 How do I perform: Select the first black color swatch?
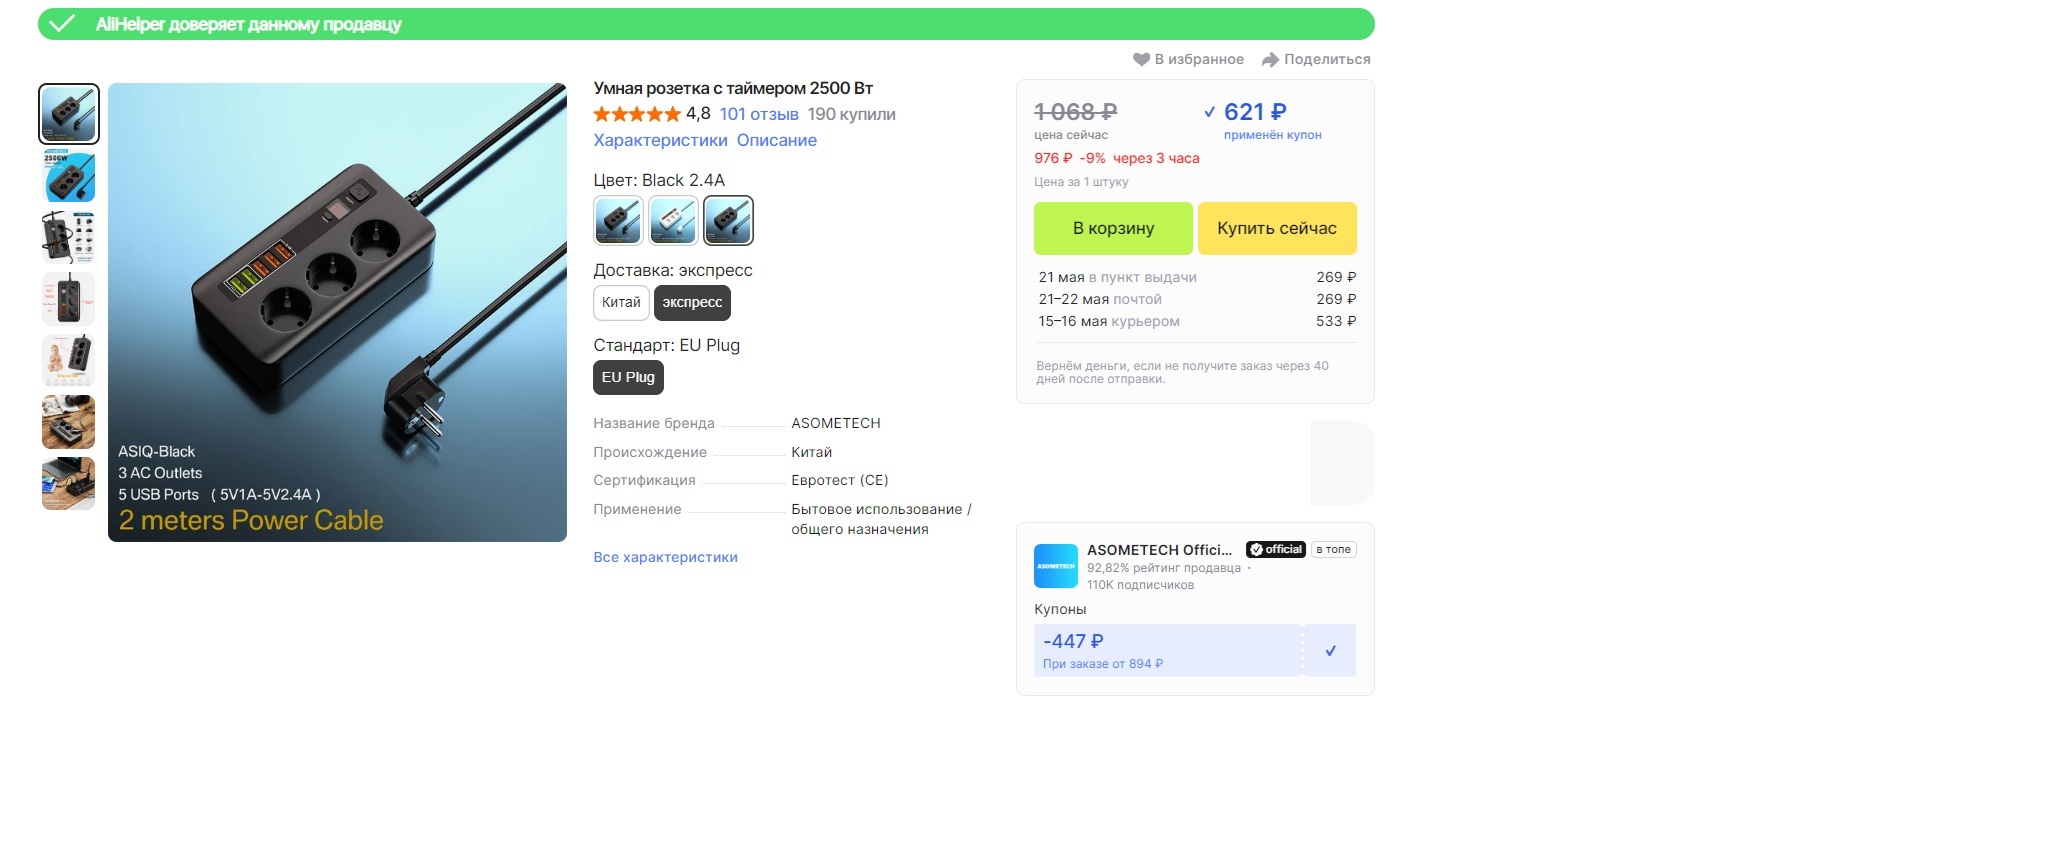[x=618, y=221]
